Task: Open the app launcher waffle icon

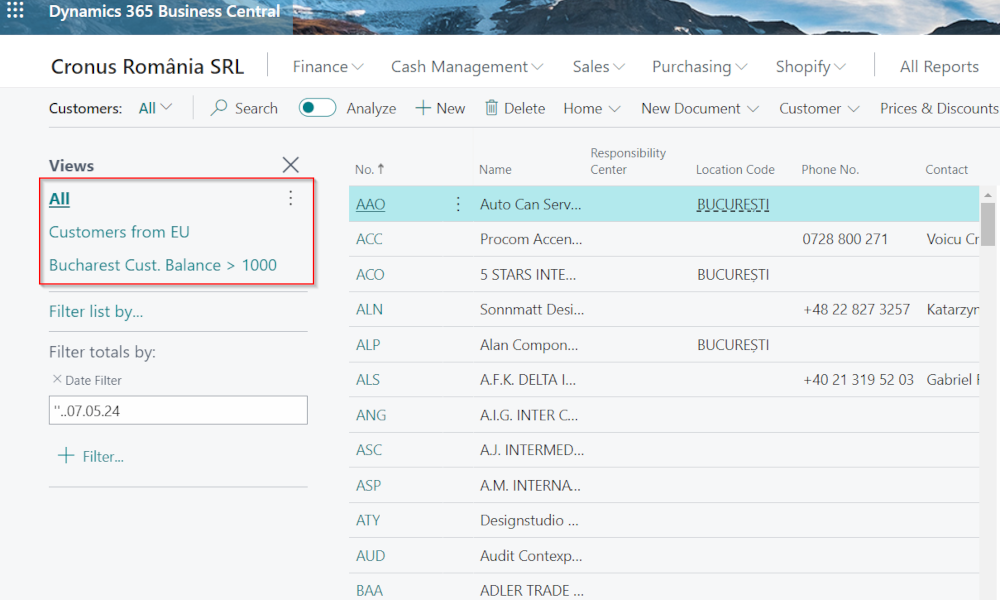Action: click(15, 10)
